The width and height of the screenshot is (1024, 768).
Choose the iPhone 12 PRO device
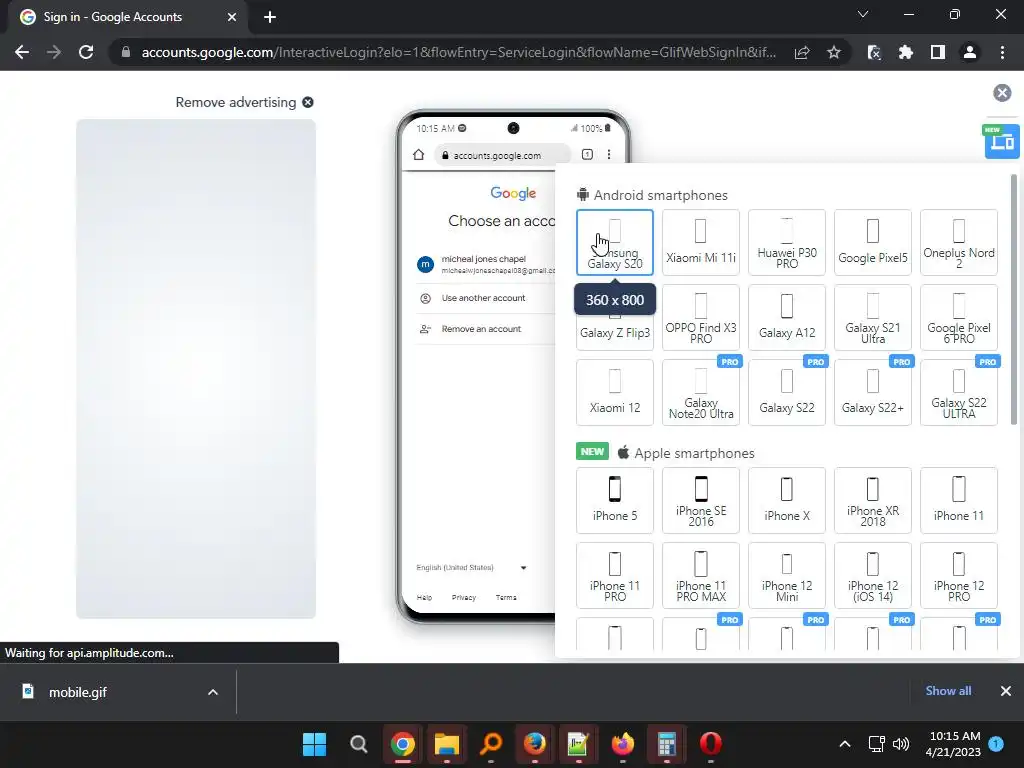[959, 575]
